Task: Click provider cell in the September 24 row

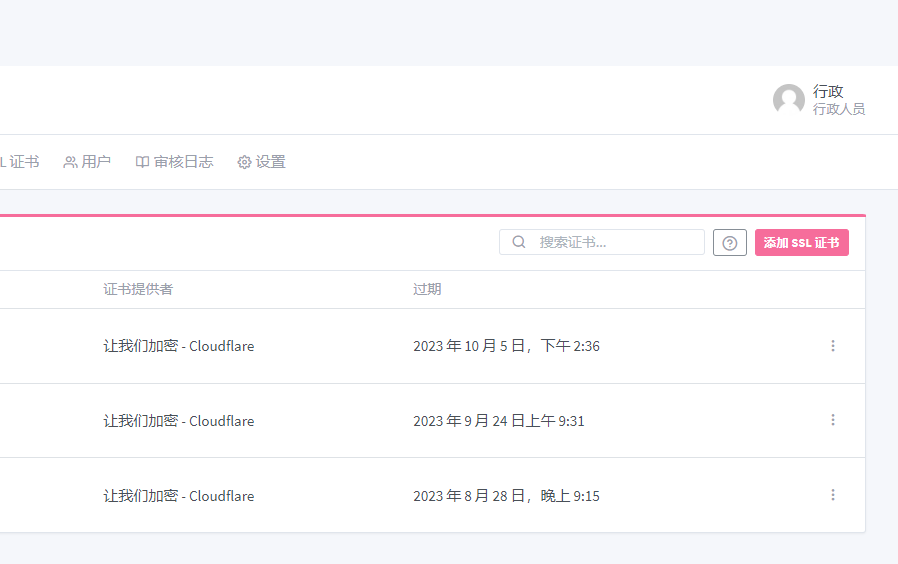Action: (179, 421)
